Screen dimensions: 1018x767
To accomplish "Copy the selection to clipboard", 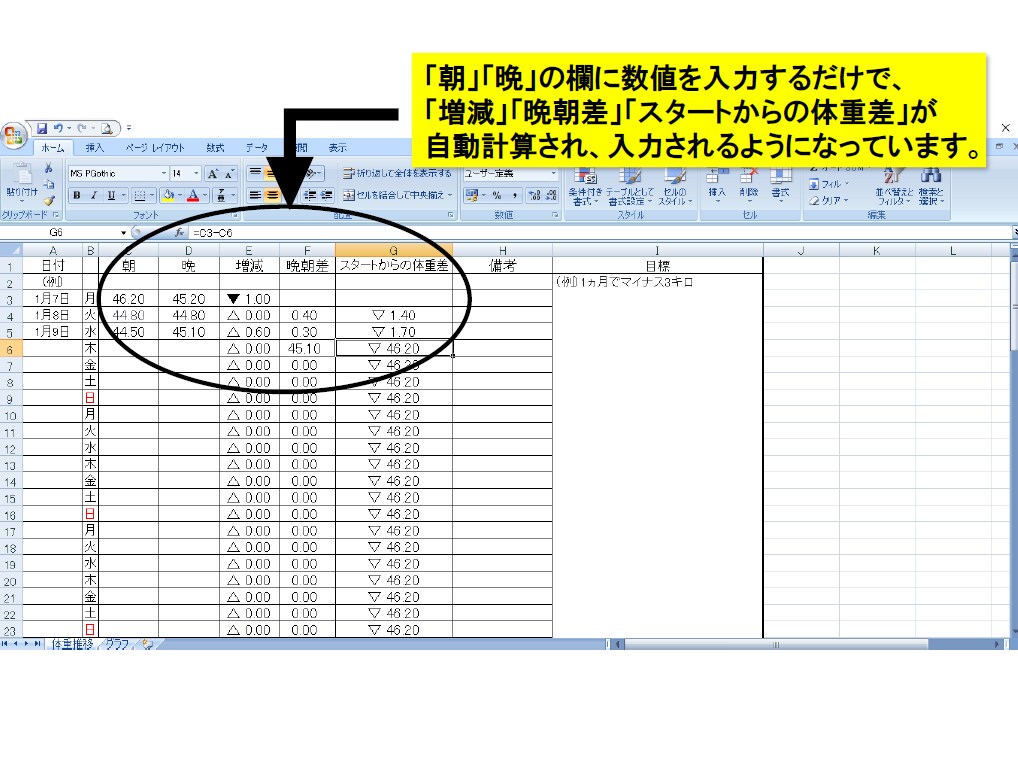I will (49, 184).
